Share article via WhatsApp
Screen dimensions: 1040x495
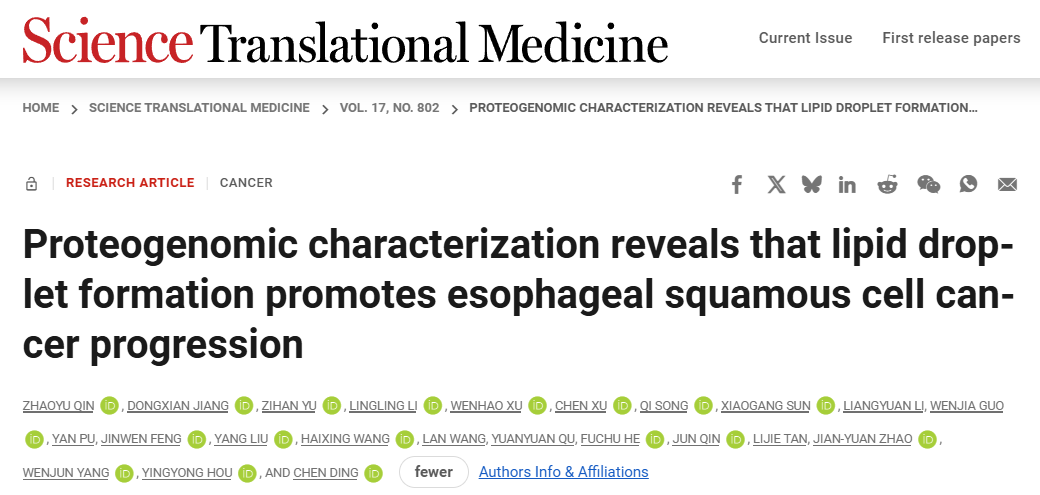[x=968, y=184]
